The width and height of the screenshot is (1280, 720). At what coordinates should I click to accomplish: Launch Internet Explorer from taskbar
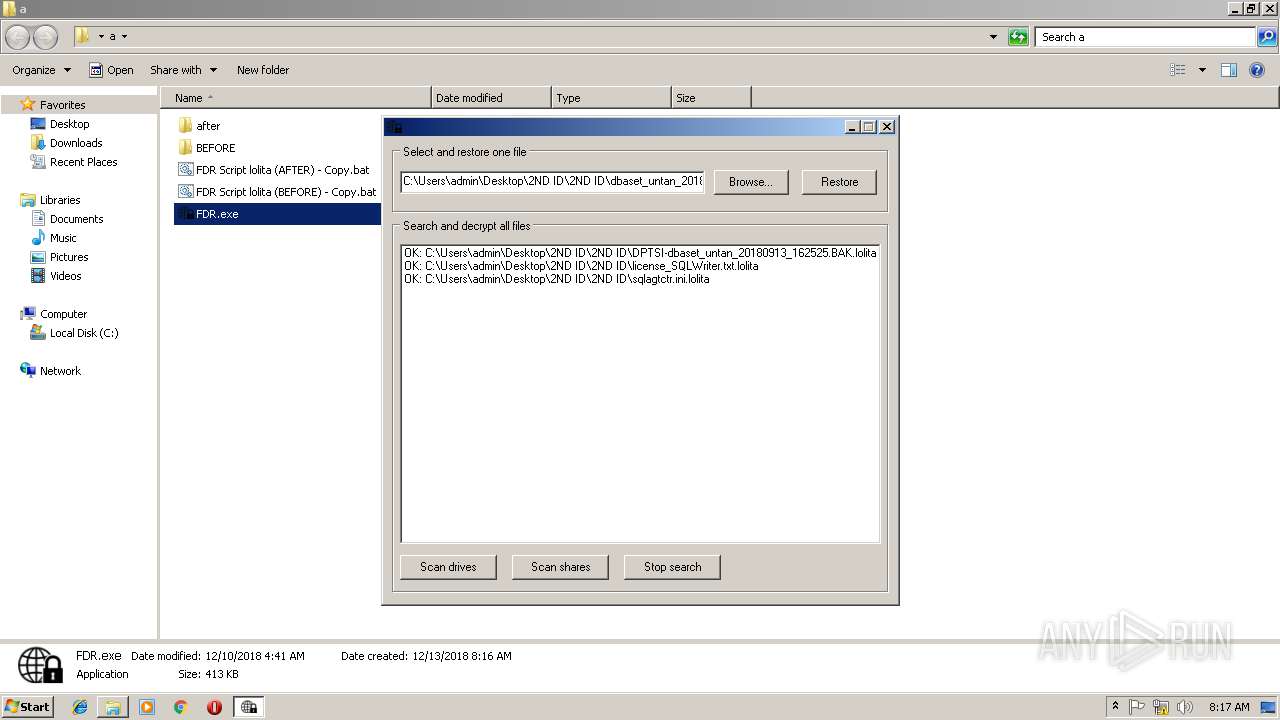[x=80, y=707]
